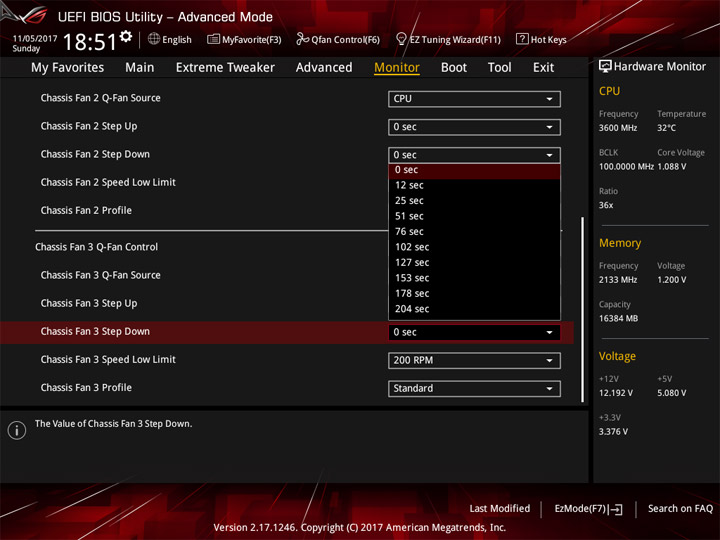Select 102 sec option
The height and width of the screenshot is (540, 720).
click(474, 247)
